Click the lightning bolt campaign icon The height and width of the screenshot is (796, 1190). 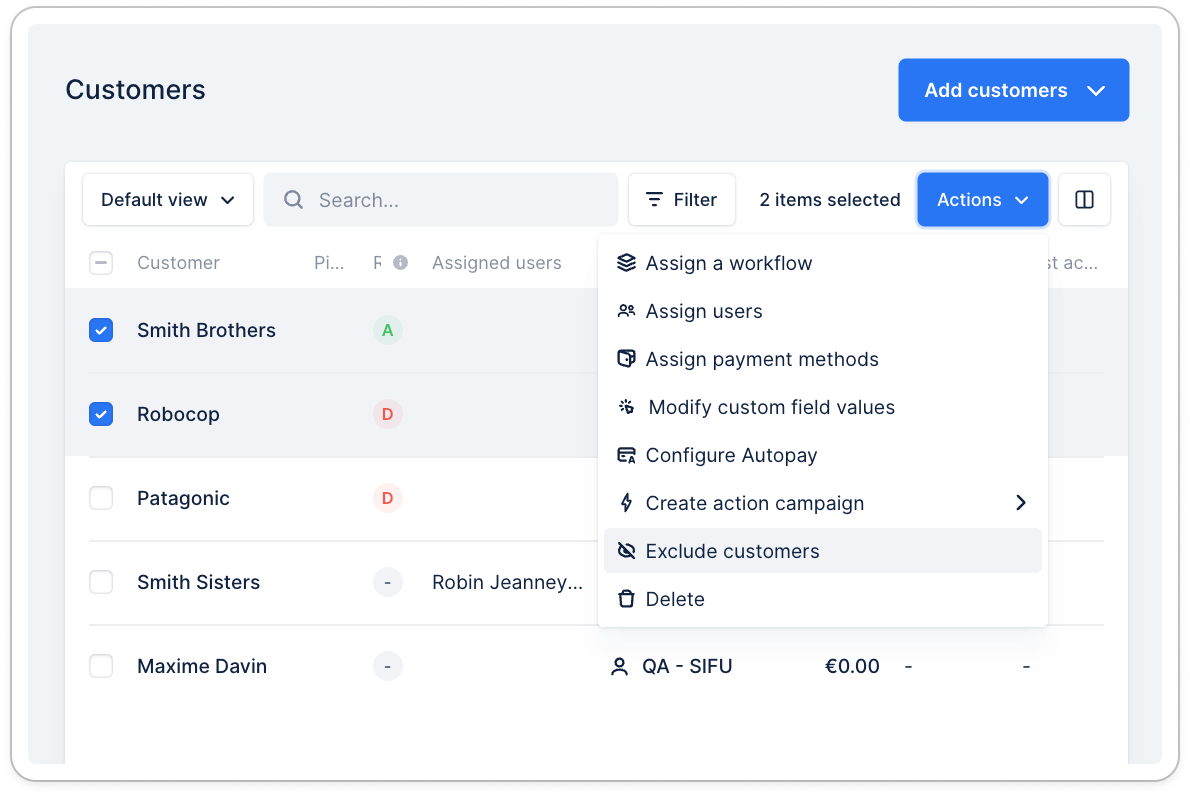[627, 503]
